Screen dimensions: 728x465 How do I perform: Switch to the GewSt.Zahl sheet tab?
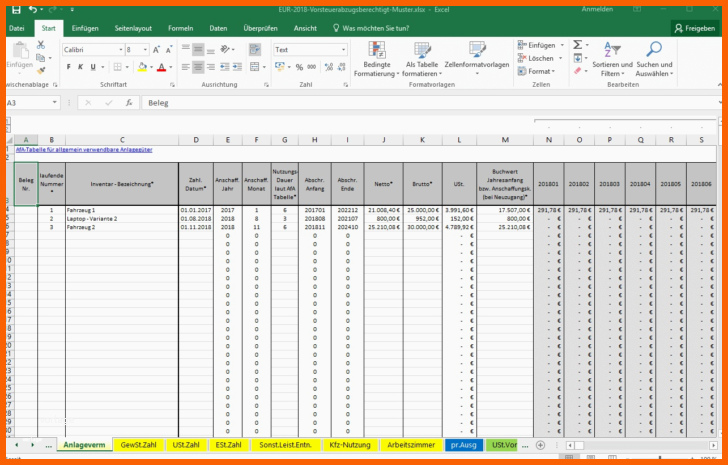click(138, 445)
